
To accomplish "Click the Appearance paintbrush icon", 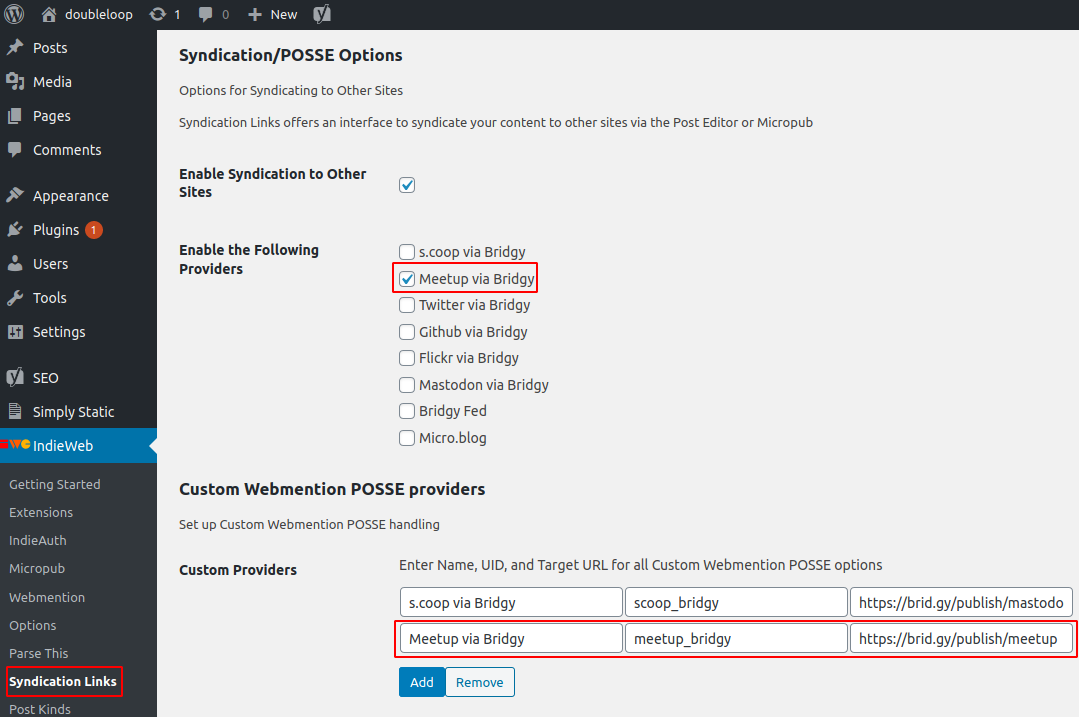I will [15, 196].
